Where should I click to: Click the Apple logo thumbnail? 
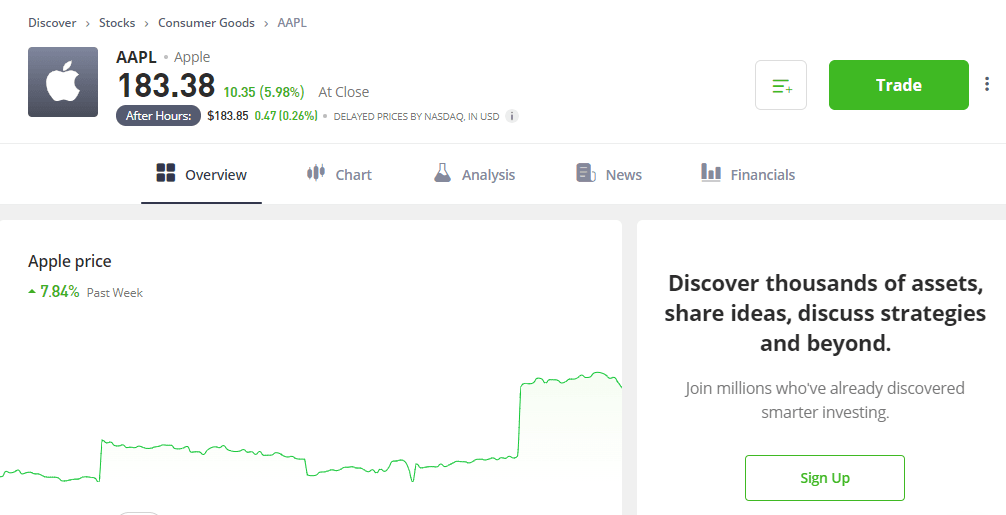point(63,82)
